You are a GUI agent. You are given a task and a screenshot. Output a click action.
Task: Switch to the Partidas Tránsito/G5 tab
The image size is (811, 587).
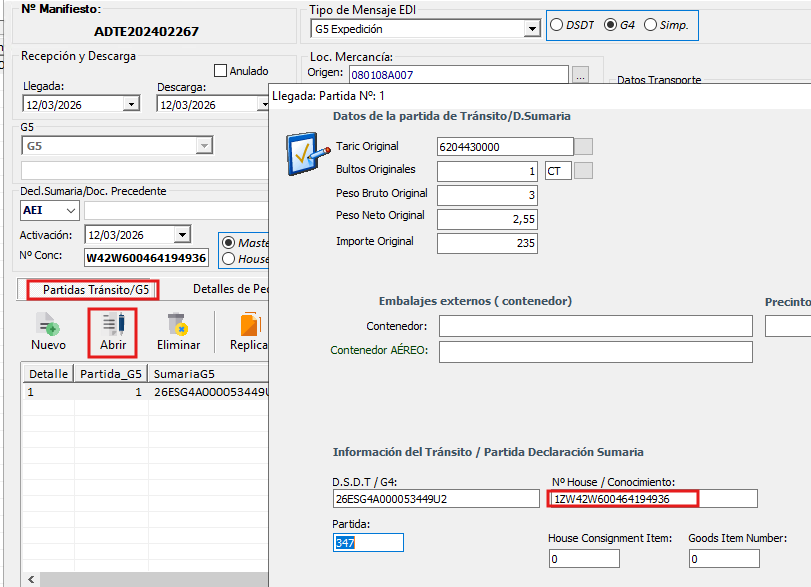tap(88, 289)
